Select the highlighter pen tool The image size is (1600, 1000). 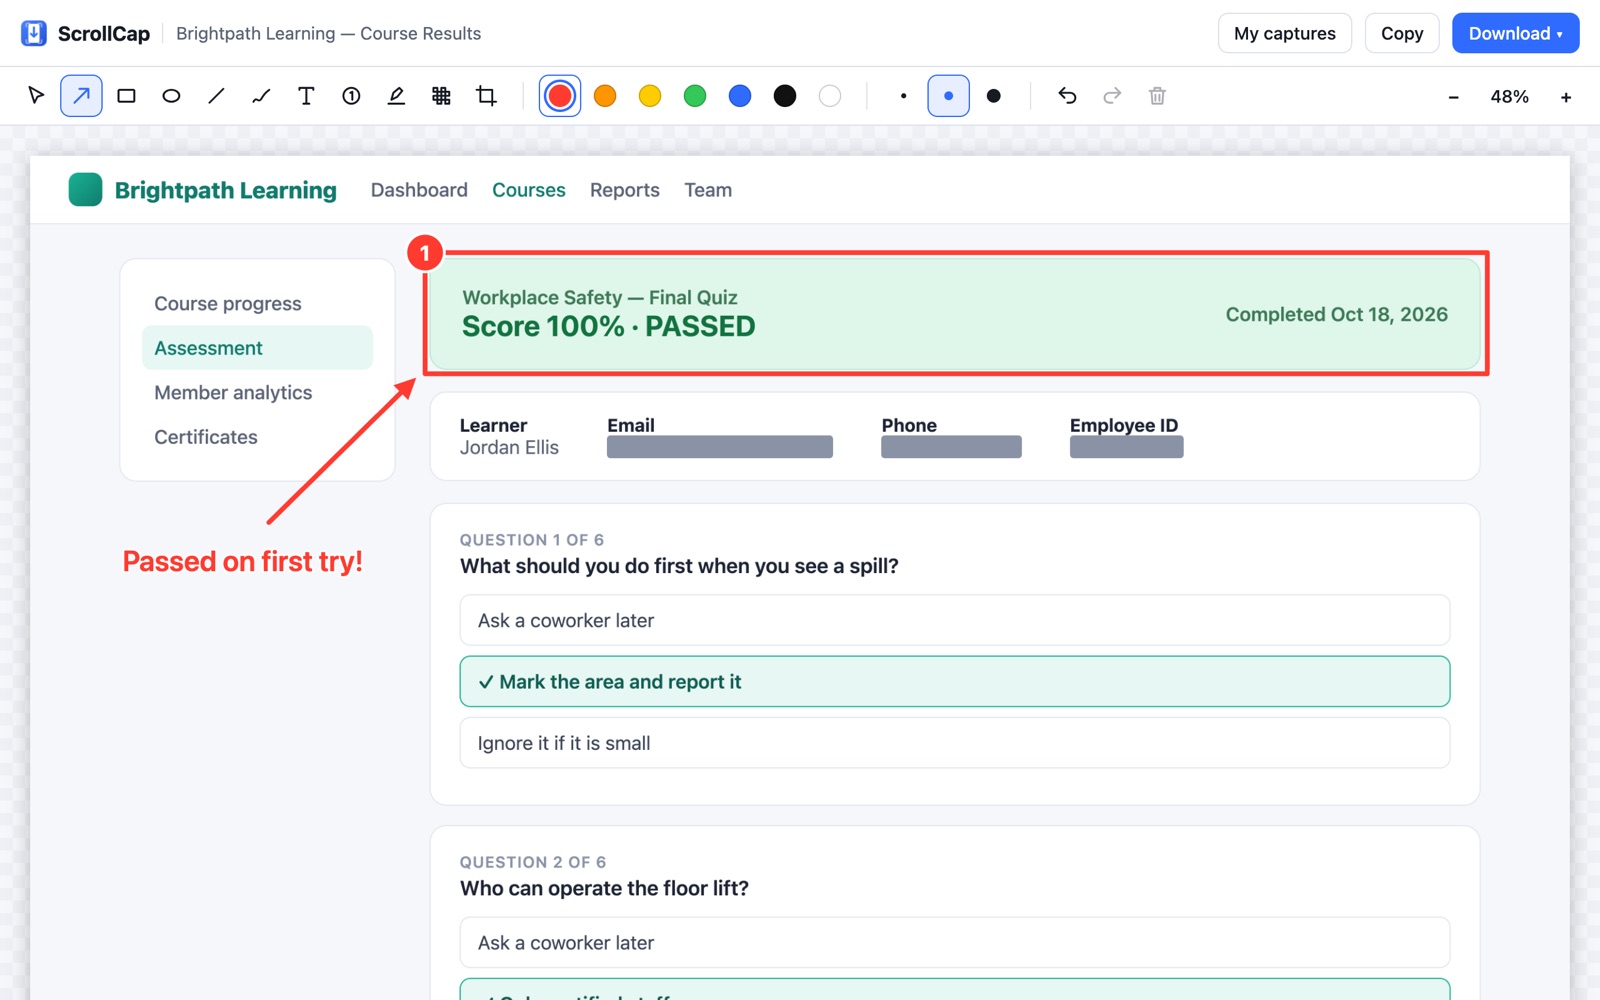tap(396, 96)
